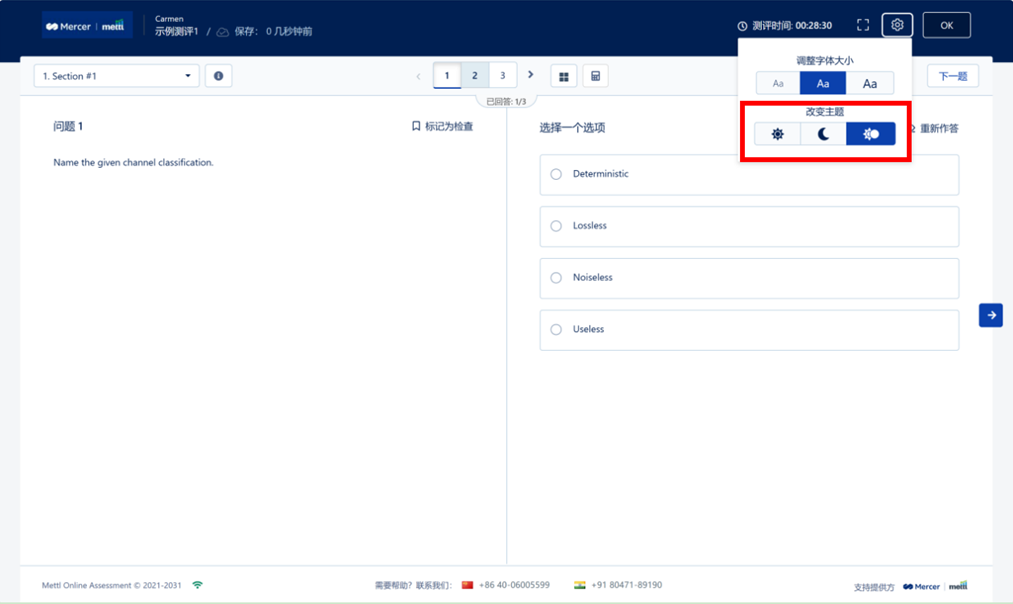This screenshot has height=604, width=1013.
Task: Select the Deterministic option
Action: [556, 174]
